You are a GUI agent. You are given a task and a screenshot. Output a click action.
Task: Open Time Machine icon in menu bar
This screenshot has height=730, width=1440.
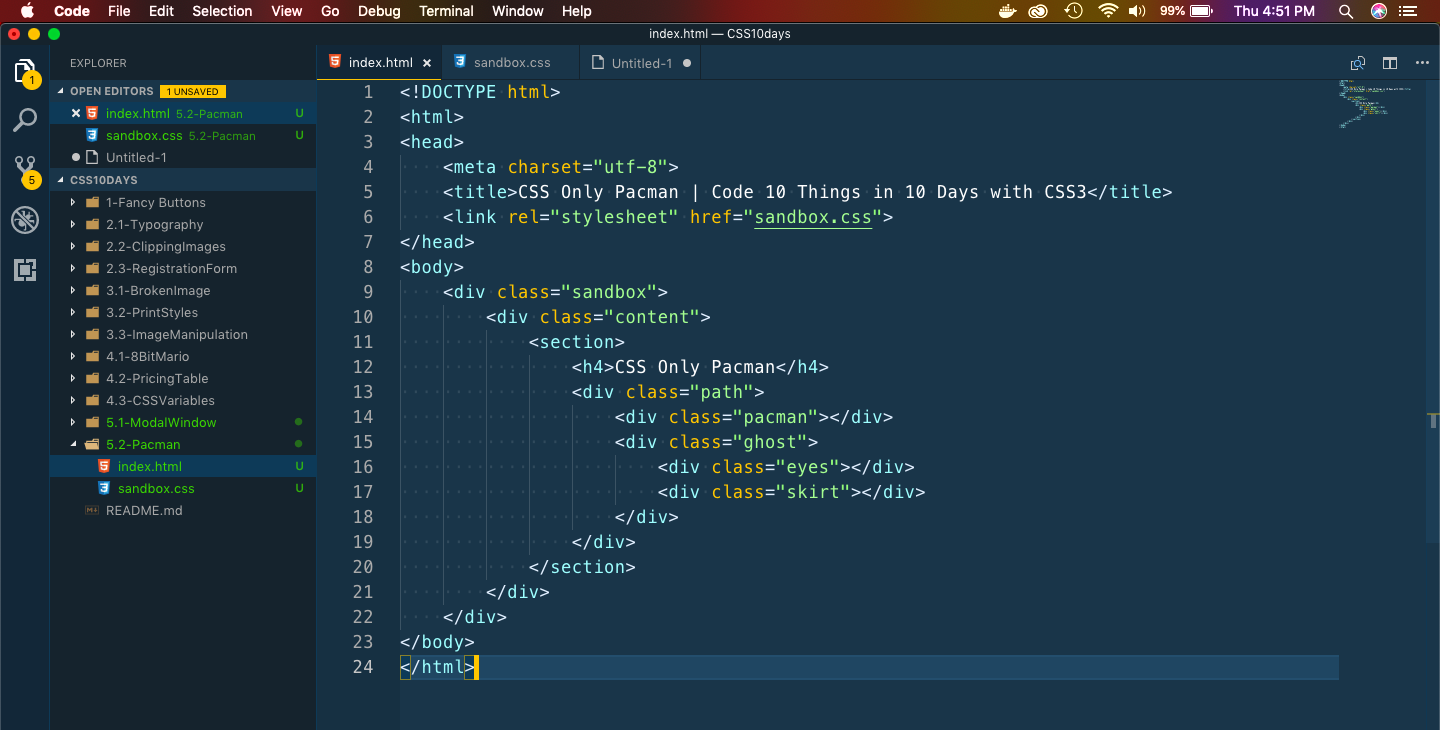[1073, 11]
